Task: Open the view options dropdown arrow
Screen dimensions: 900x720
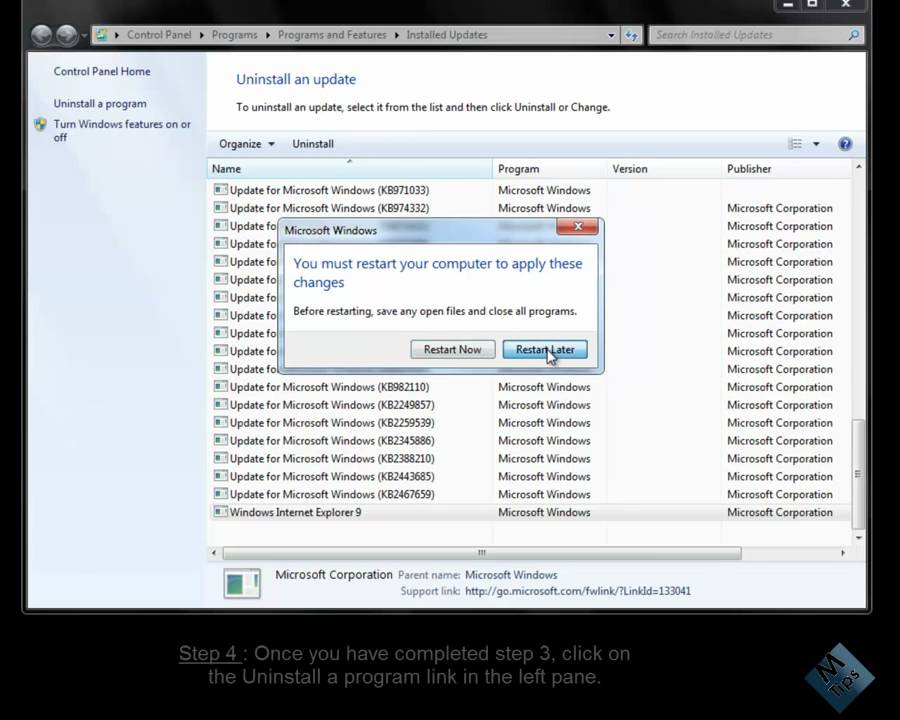Action: click(x=816, y=144)
